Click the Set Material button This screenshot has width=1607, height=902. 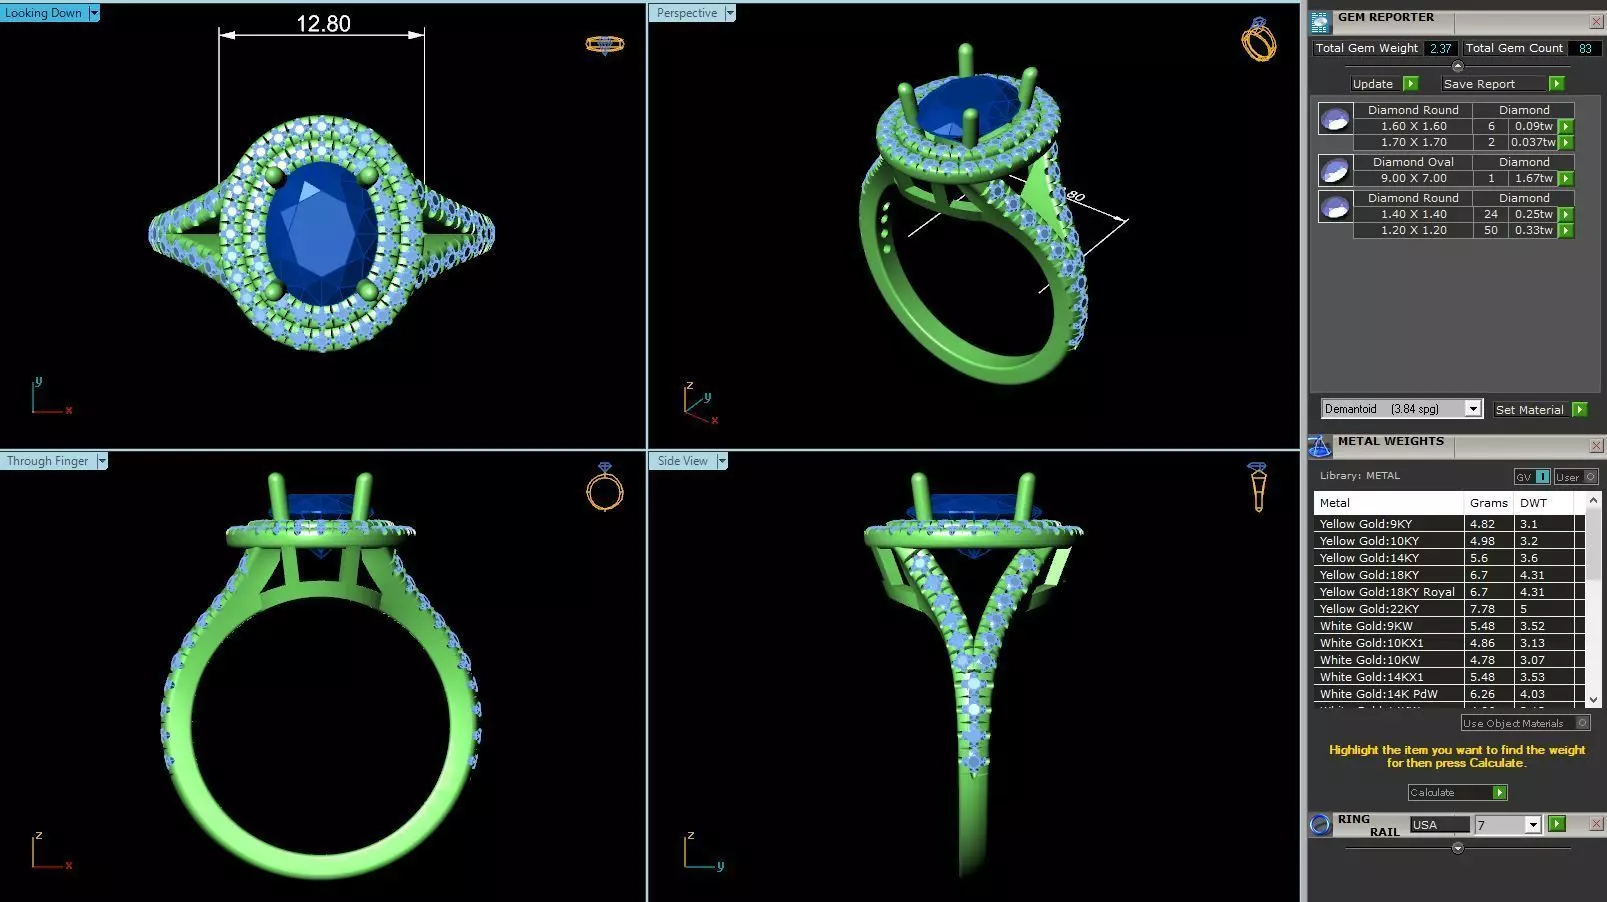pos(1540,410)
